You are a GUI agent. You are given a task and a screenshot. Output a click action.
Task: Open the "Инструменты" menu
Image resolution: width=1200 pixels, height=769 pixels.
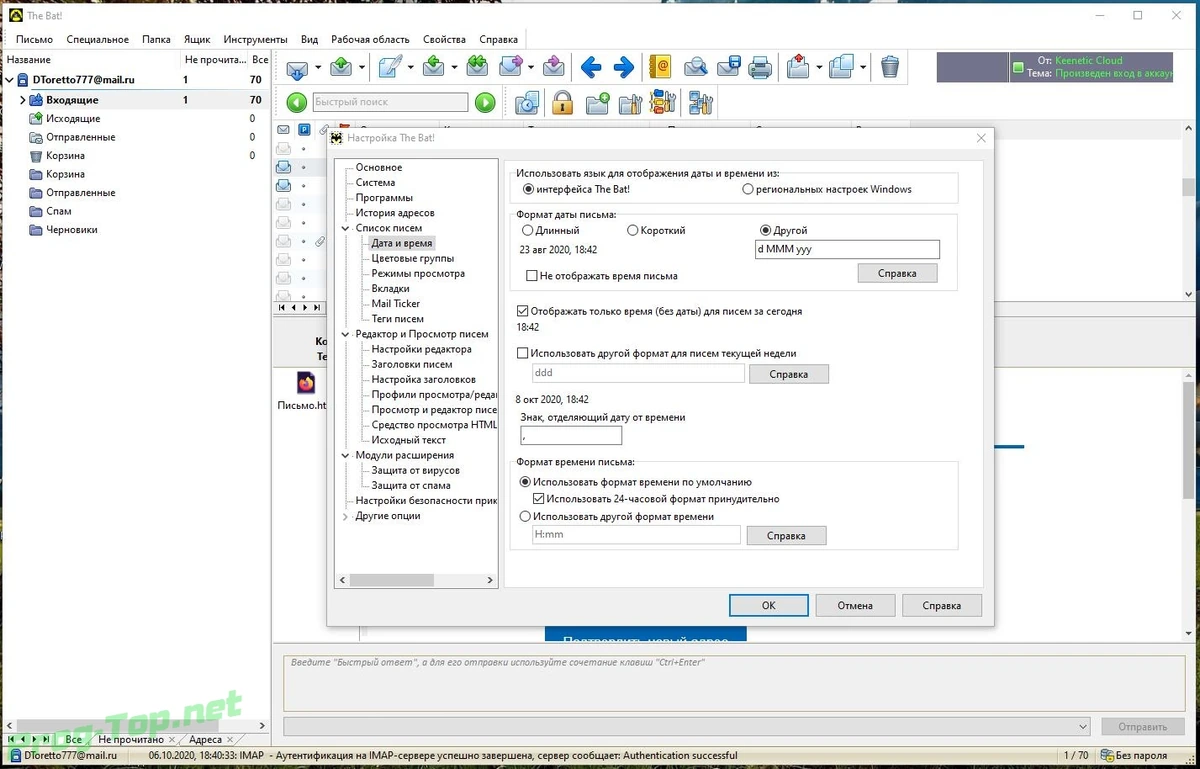[x=255, y=39]
